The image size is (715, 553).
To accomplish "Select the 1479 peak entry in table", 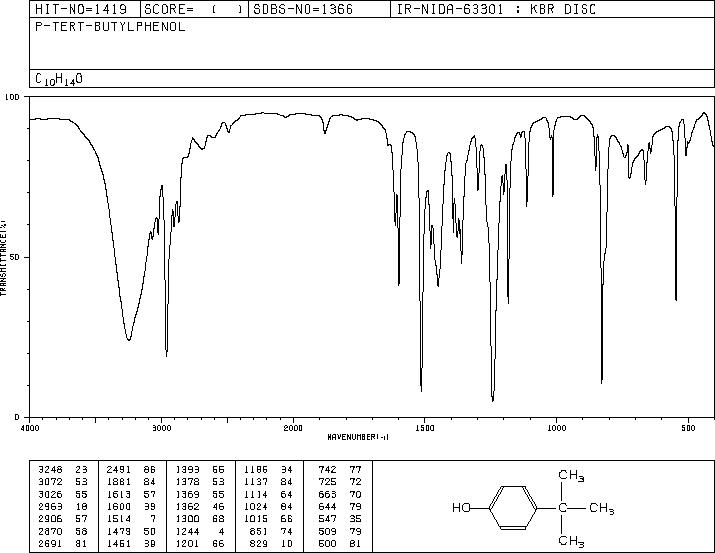I will coord(131,531).
